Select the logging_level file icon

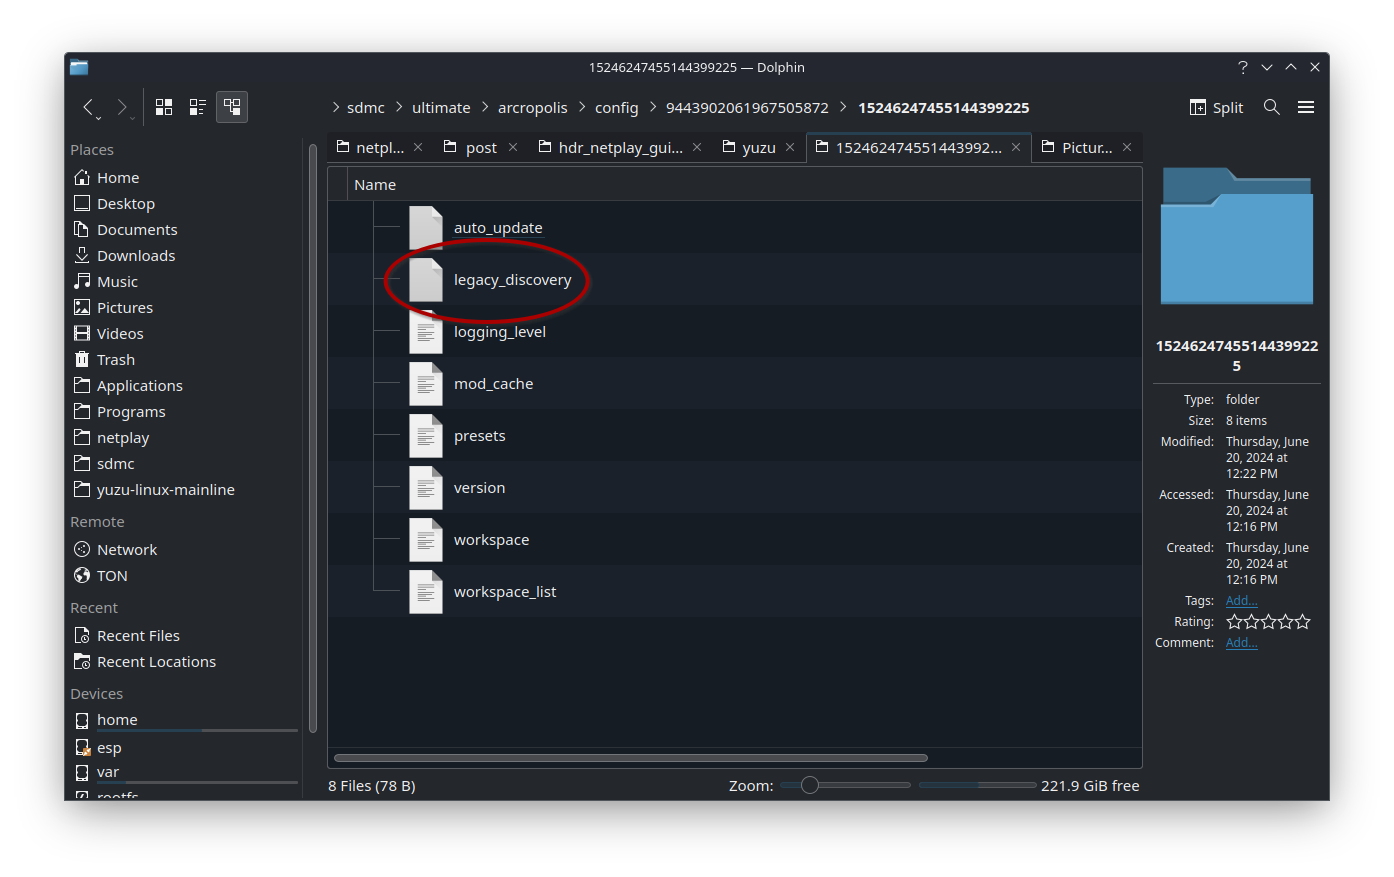click(426, 331)
